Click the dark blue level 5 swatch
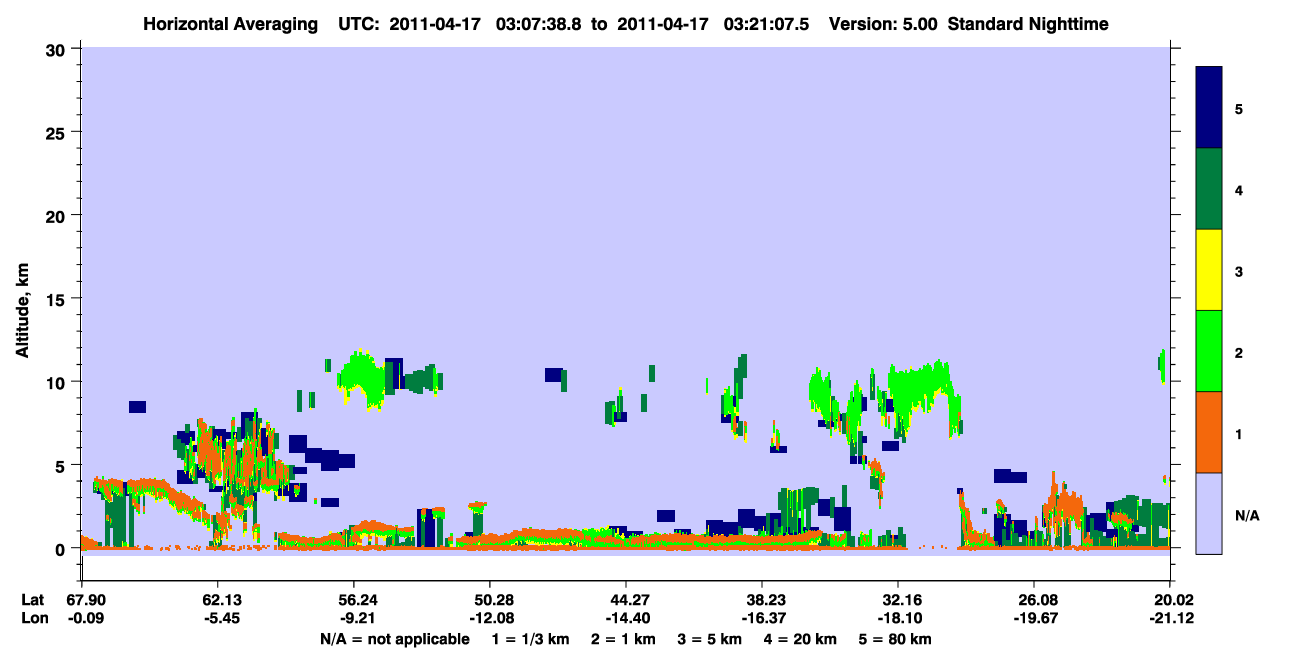The width and height of the screenshot is (1300, 667). (x=1209, y=107)
